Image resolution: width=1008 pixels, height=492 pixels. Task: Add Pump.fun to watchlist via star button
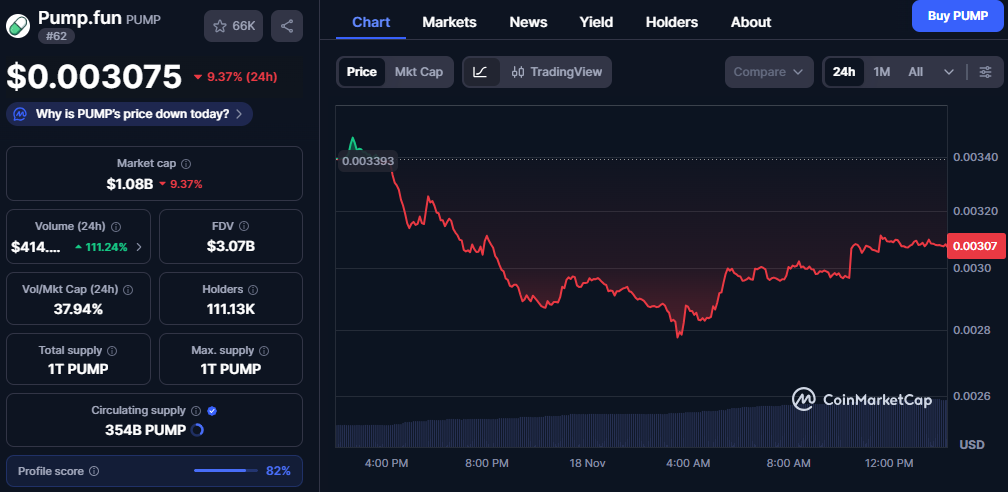[233, 26]
